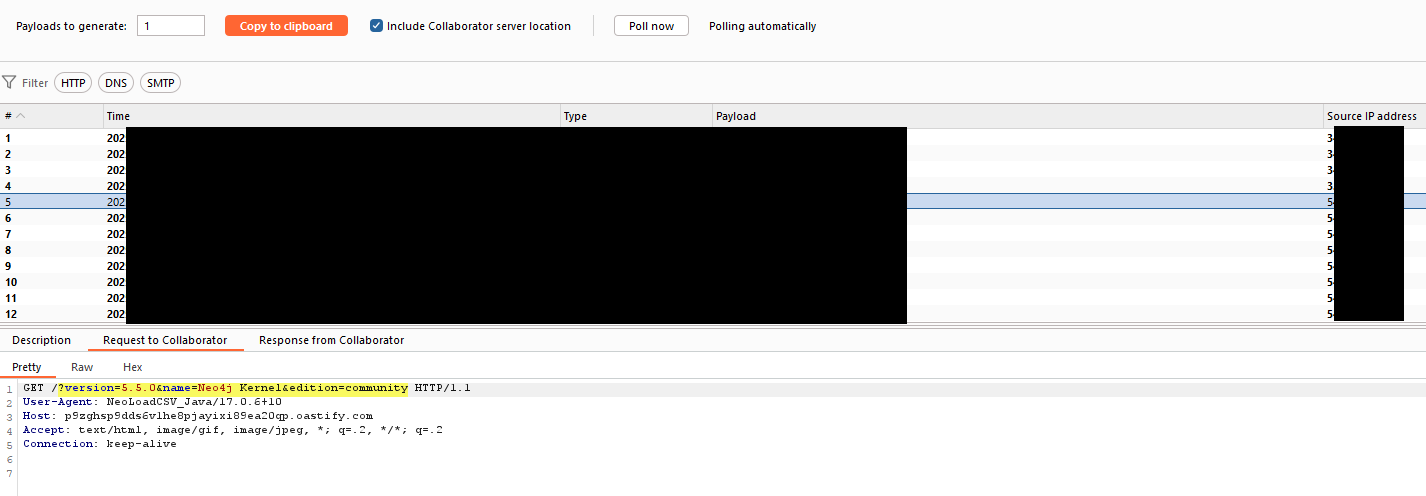Sort by Source IP address column

tap(1371, 116)
